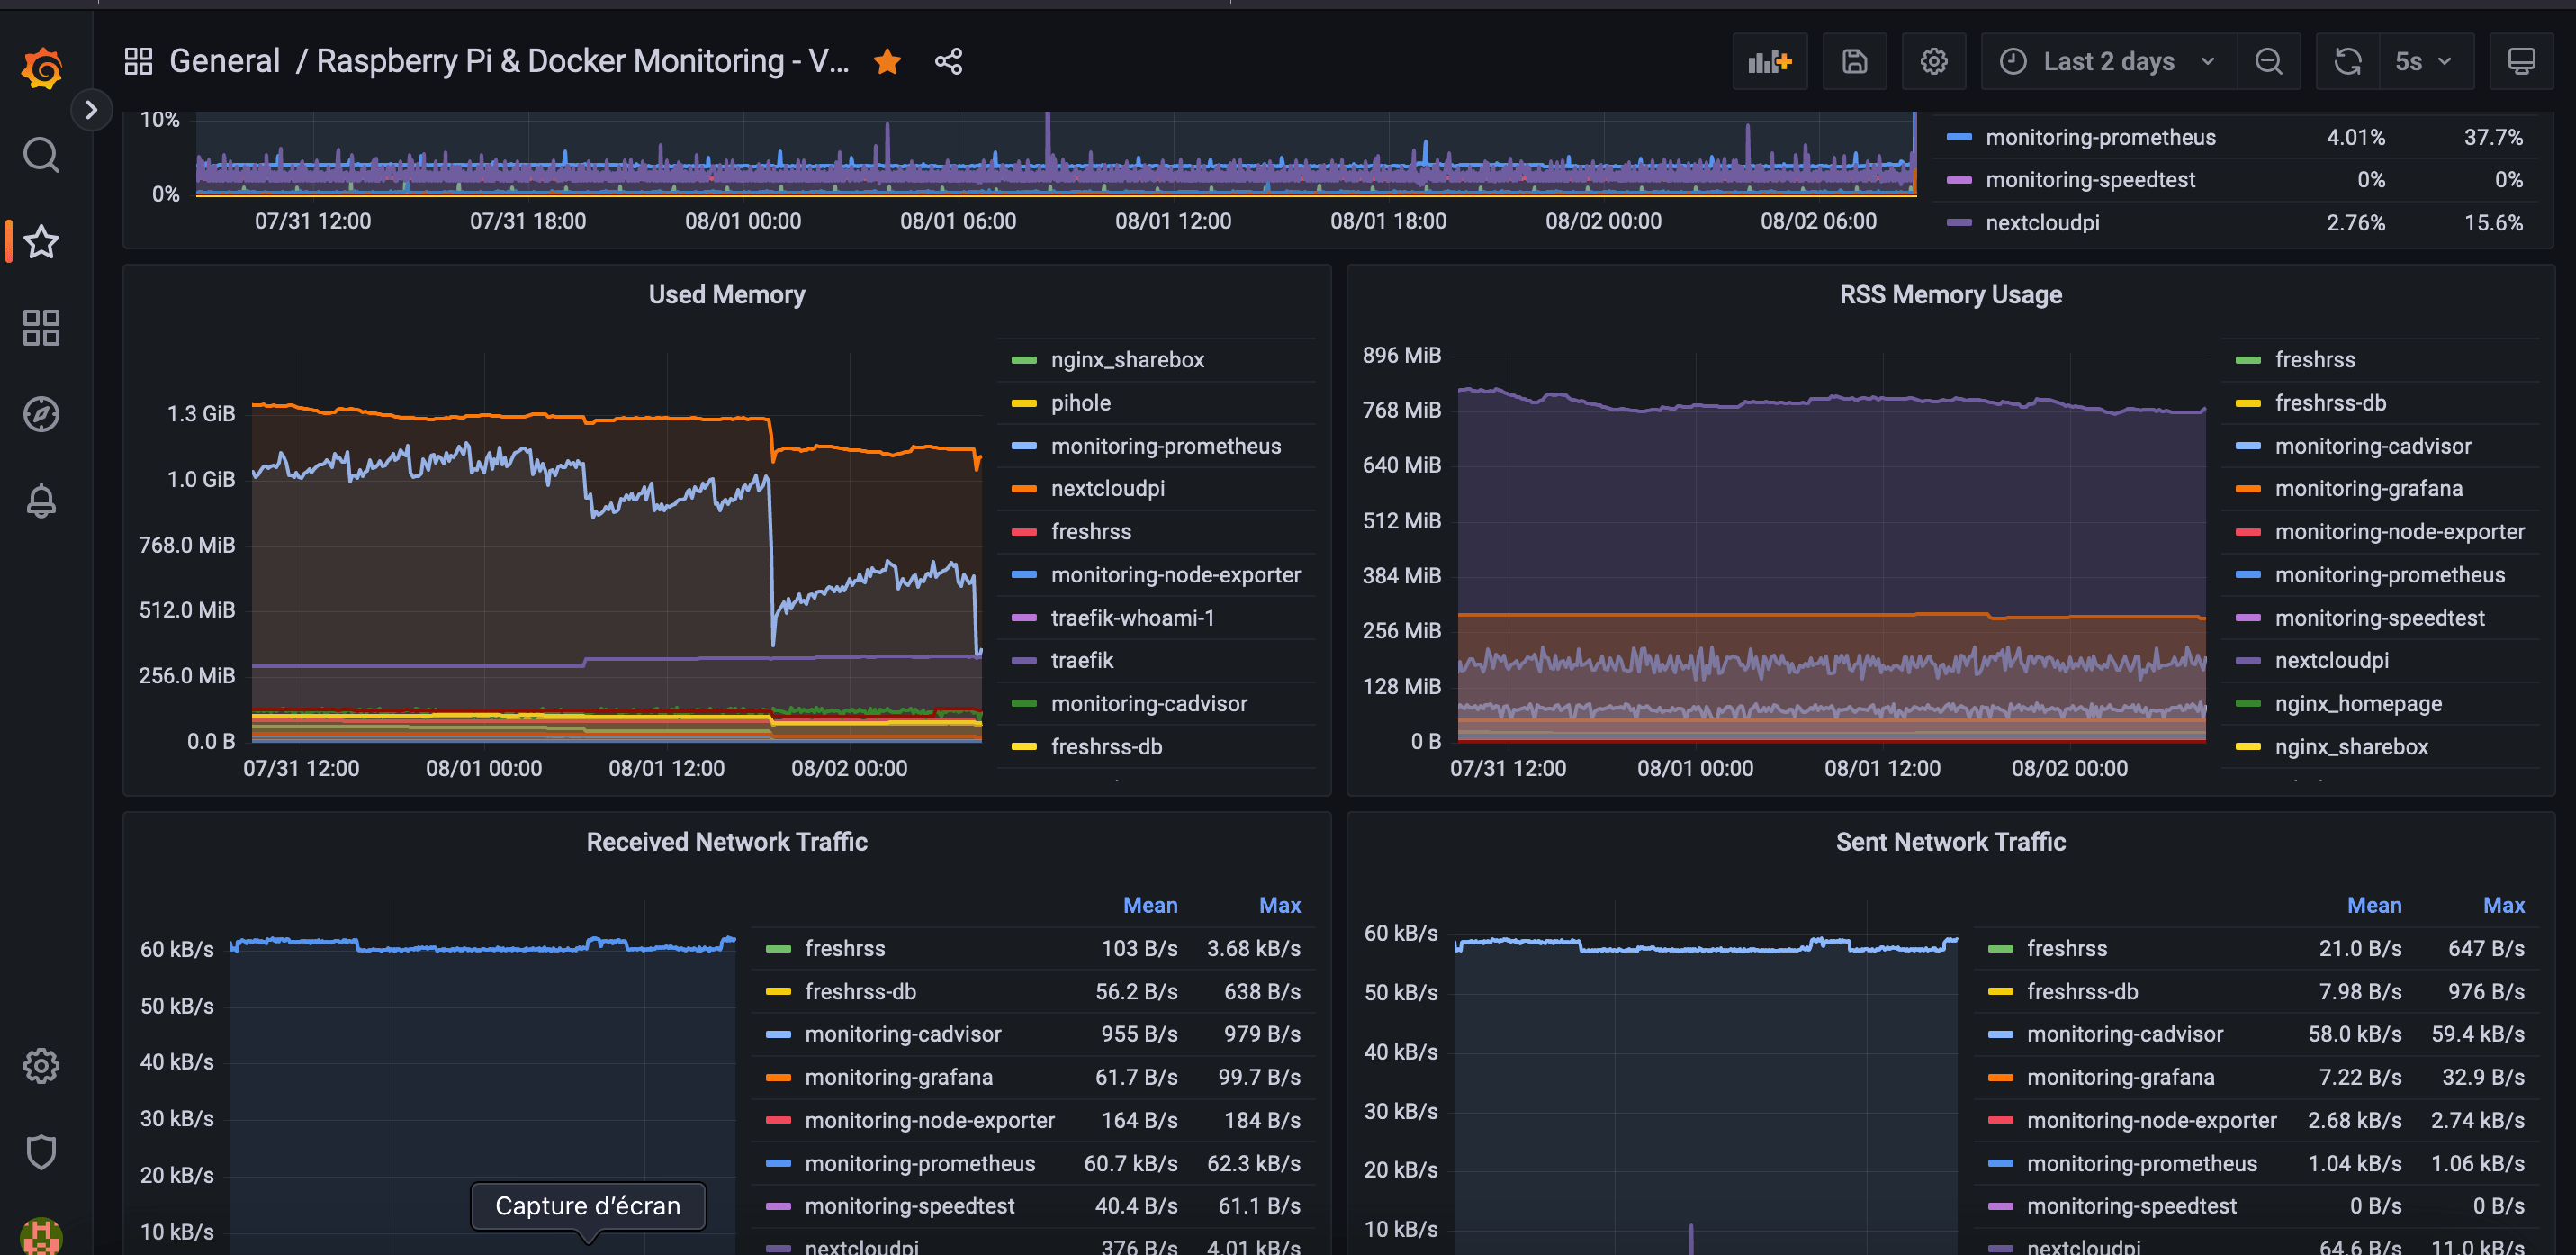The image size is (2576, 1255).
Task: Open the Server Admin shield icon
Action: point(41,1152)
